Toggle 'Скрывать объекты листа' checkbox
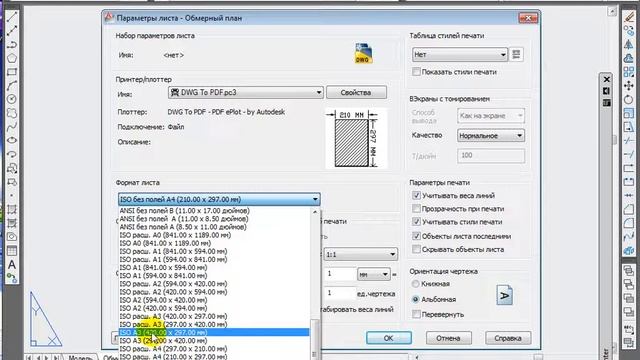Screen dimensions: 640x360 [416, 249]
